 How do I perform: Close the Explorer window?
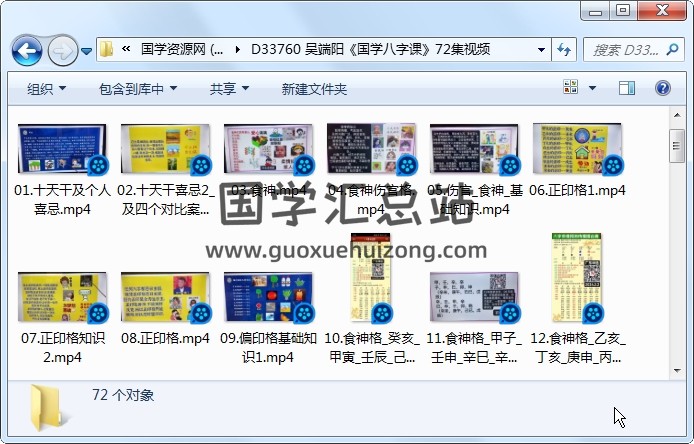662,11
